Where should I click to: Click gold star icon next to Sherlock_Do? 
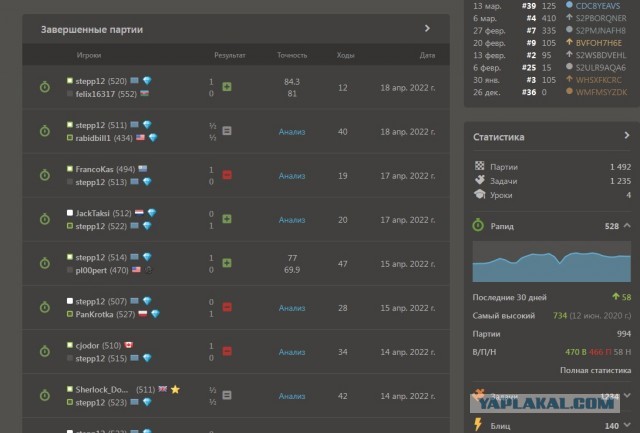[x=175, y=389]
